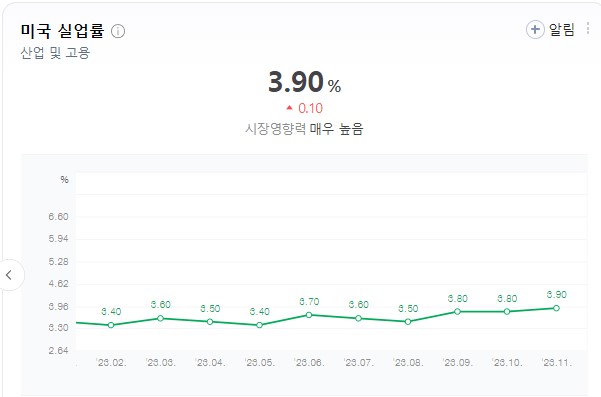Click the red 0.10 change indicator
601x397 pixels.
(305, 108)
